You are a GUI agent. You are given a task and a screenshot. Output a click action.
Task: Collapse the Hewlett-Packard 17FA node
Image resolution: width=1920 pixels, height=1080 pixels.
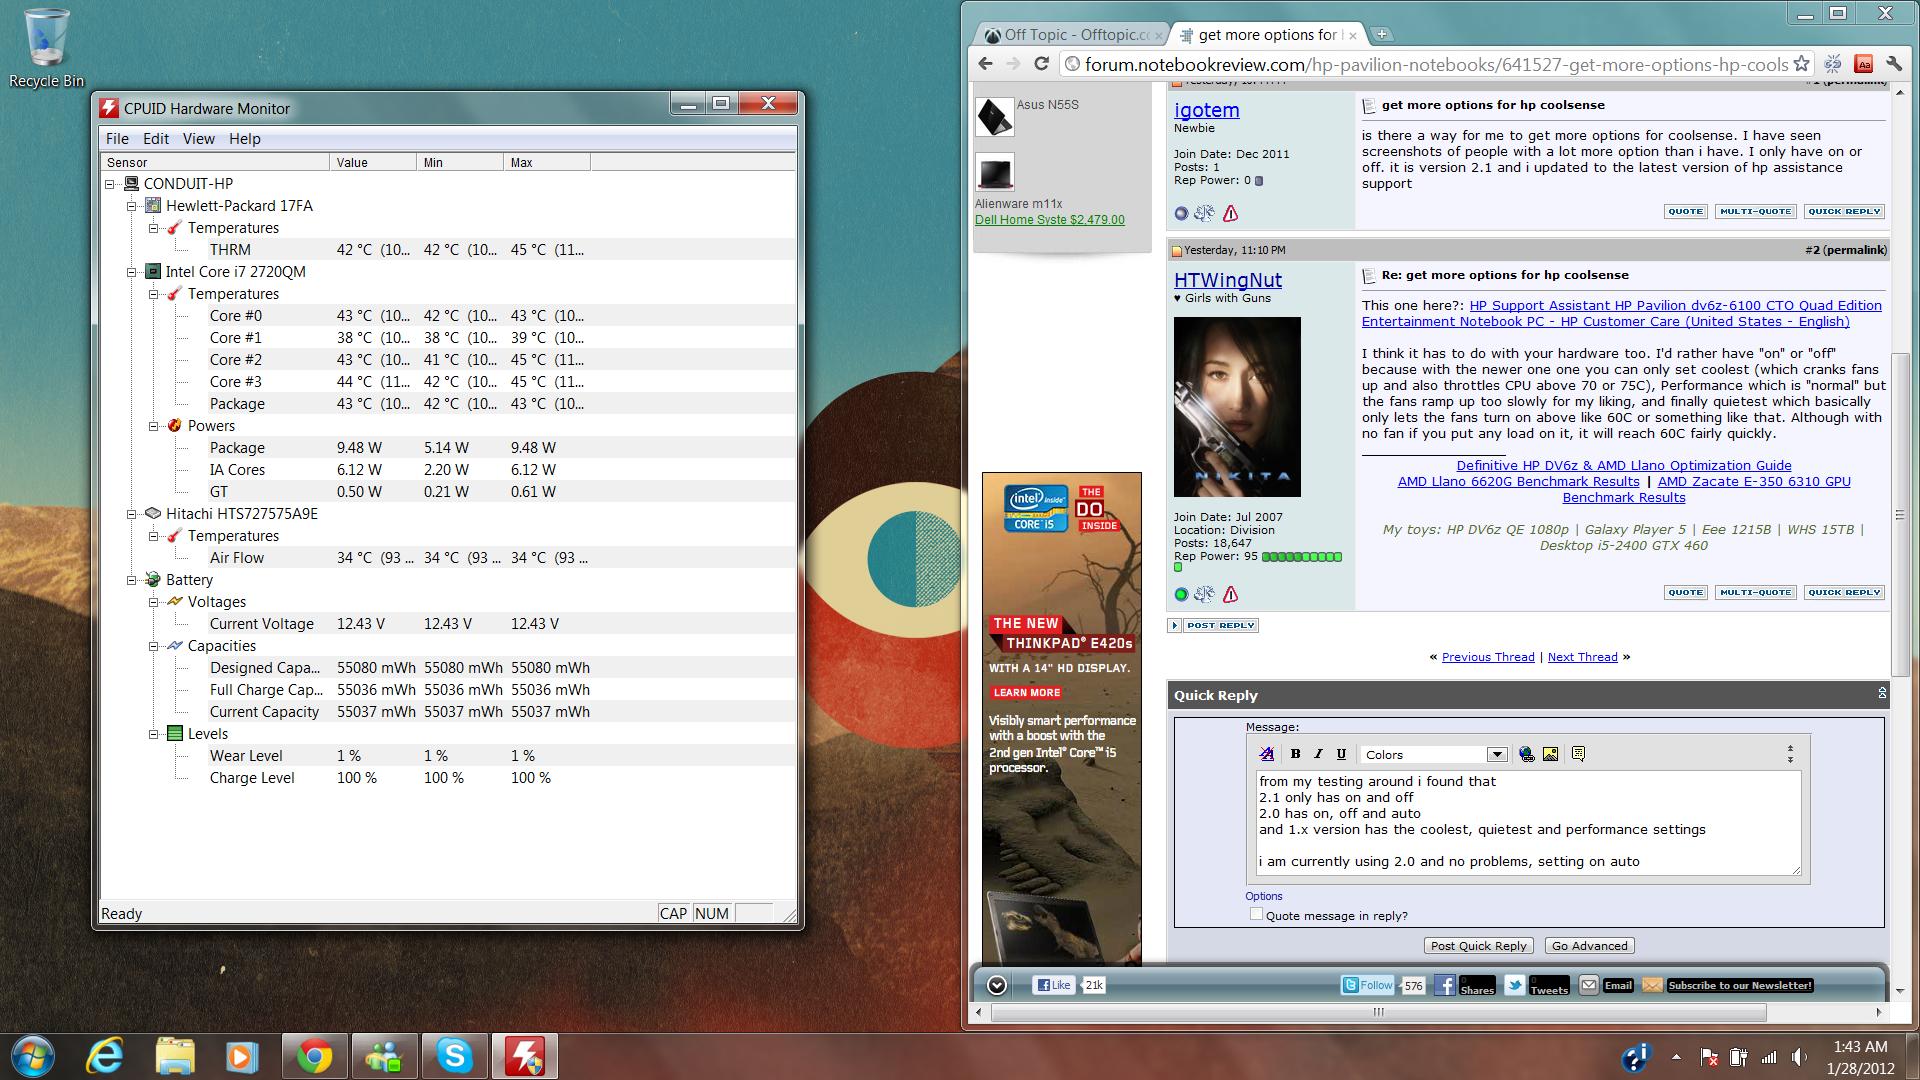(132, 206)
